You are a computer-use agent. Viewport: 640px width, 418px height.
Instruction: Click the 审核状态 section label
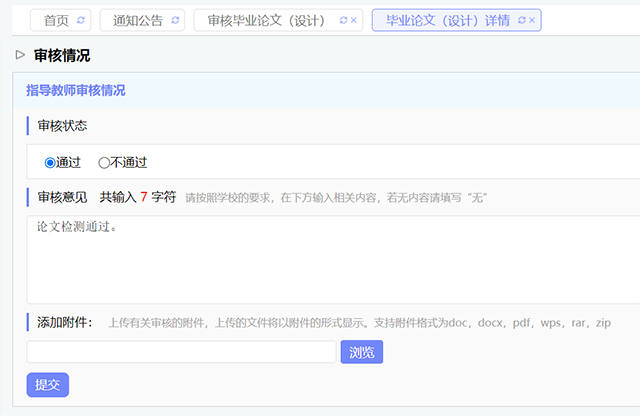pos(62,126)
